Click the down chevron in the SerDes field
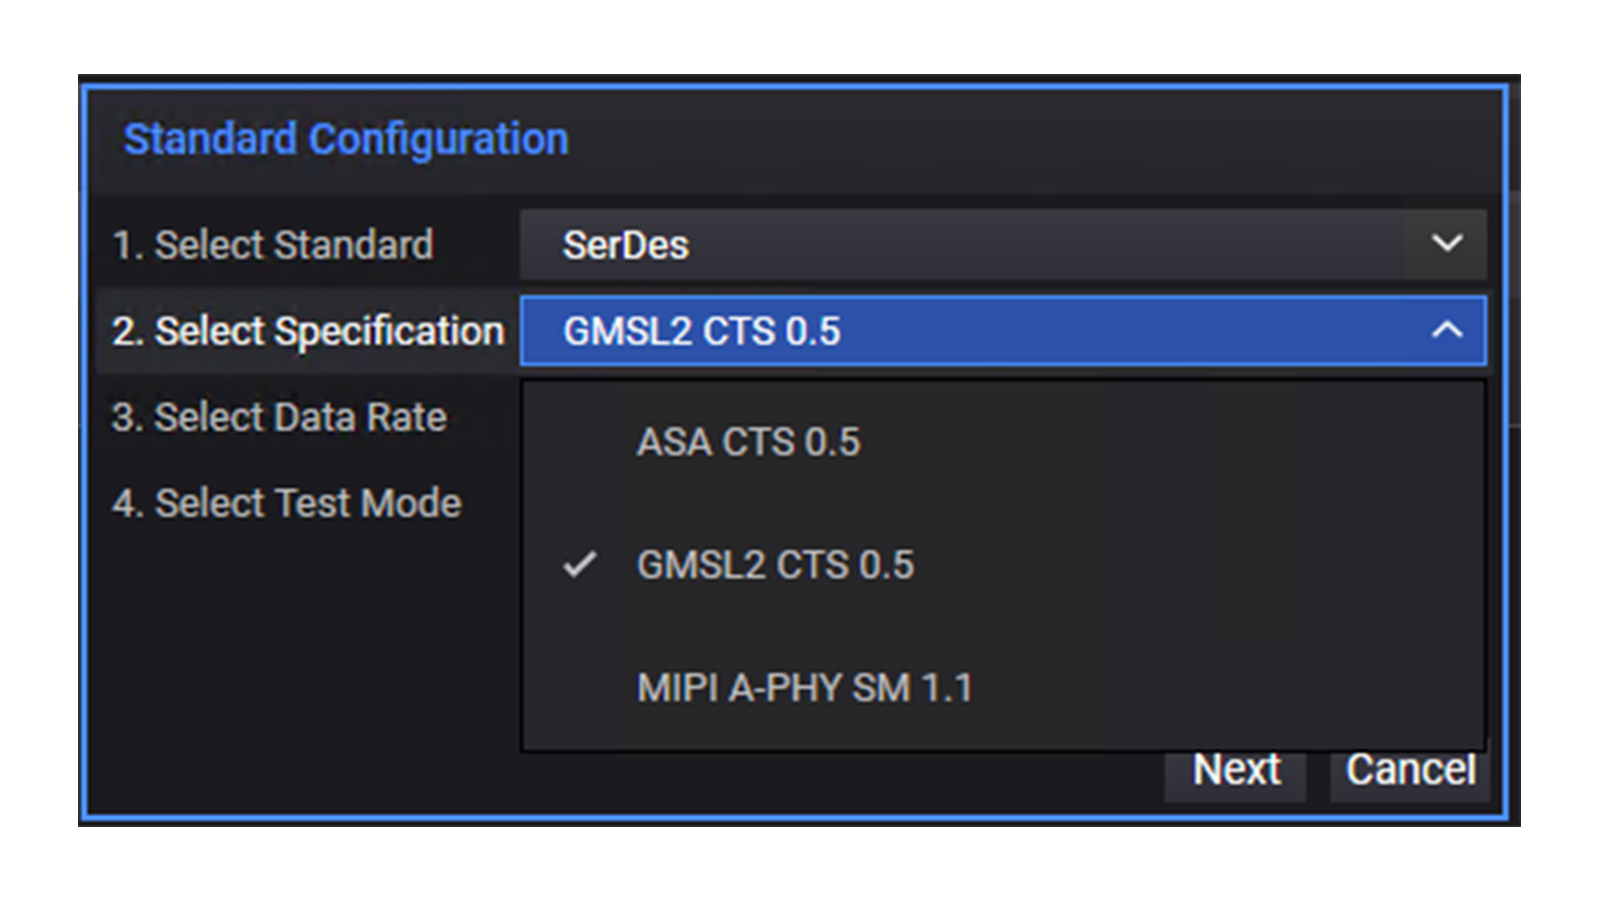The width and height of the screenshot is (1600, 900). (1446, 244)
